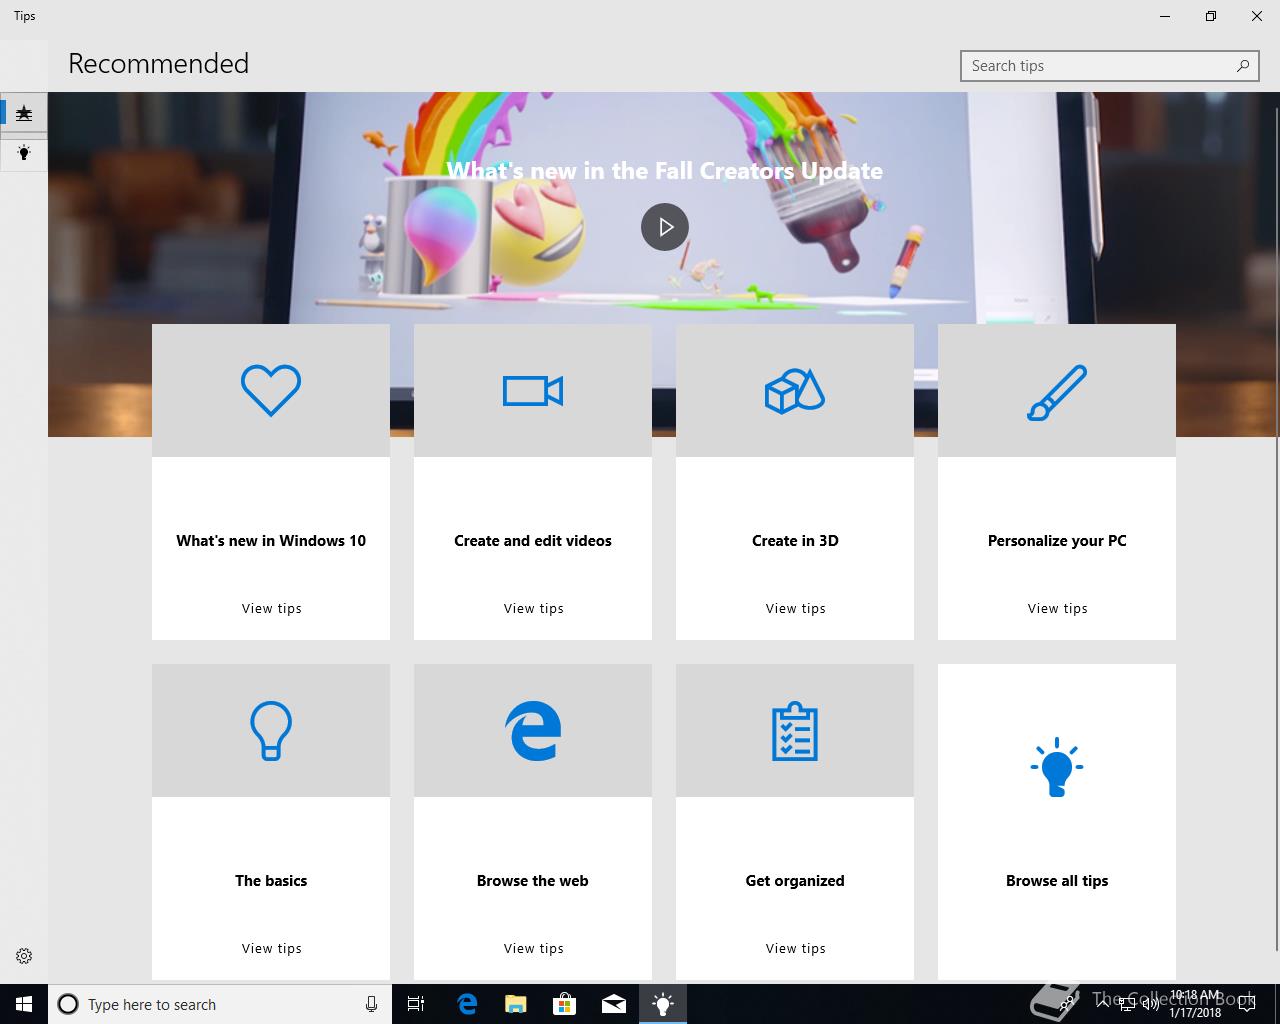Open the Browse all tips label
Image resolution: width=1280 pixels, height=1024 pixels.
click(x=1057, y=881)
